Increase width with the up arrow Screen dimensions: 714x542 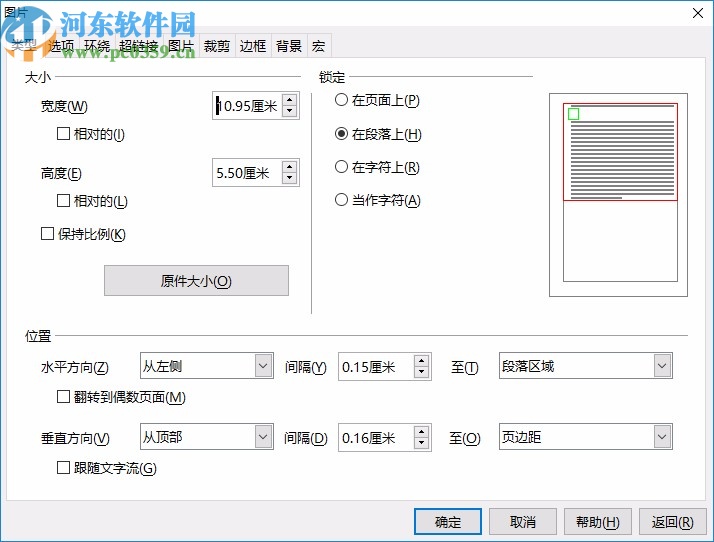[x=290, y=99]
